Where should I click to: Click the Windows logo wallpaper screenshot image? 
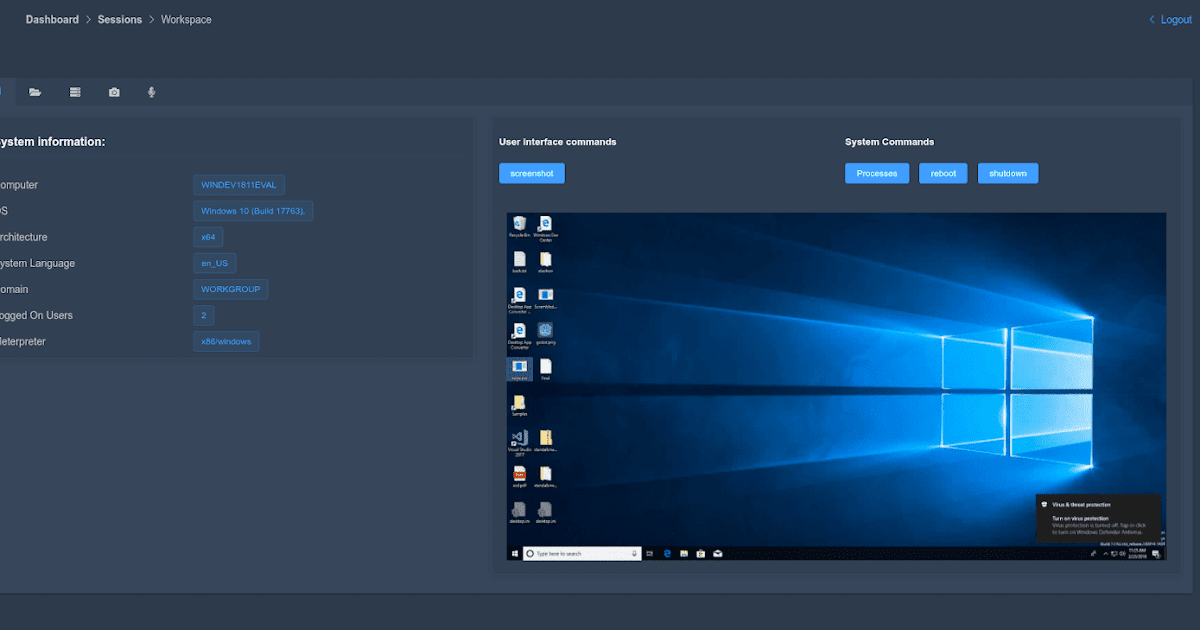point(836,386)
